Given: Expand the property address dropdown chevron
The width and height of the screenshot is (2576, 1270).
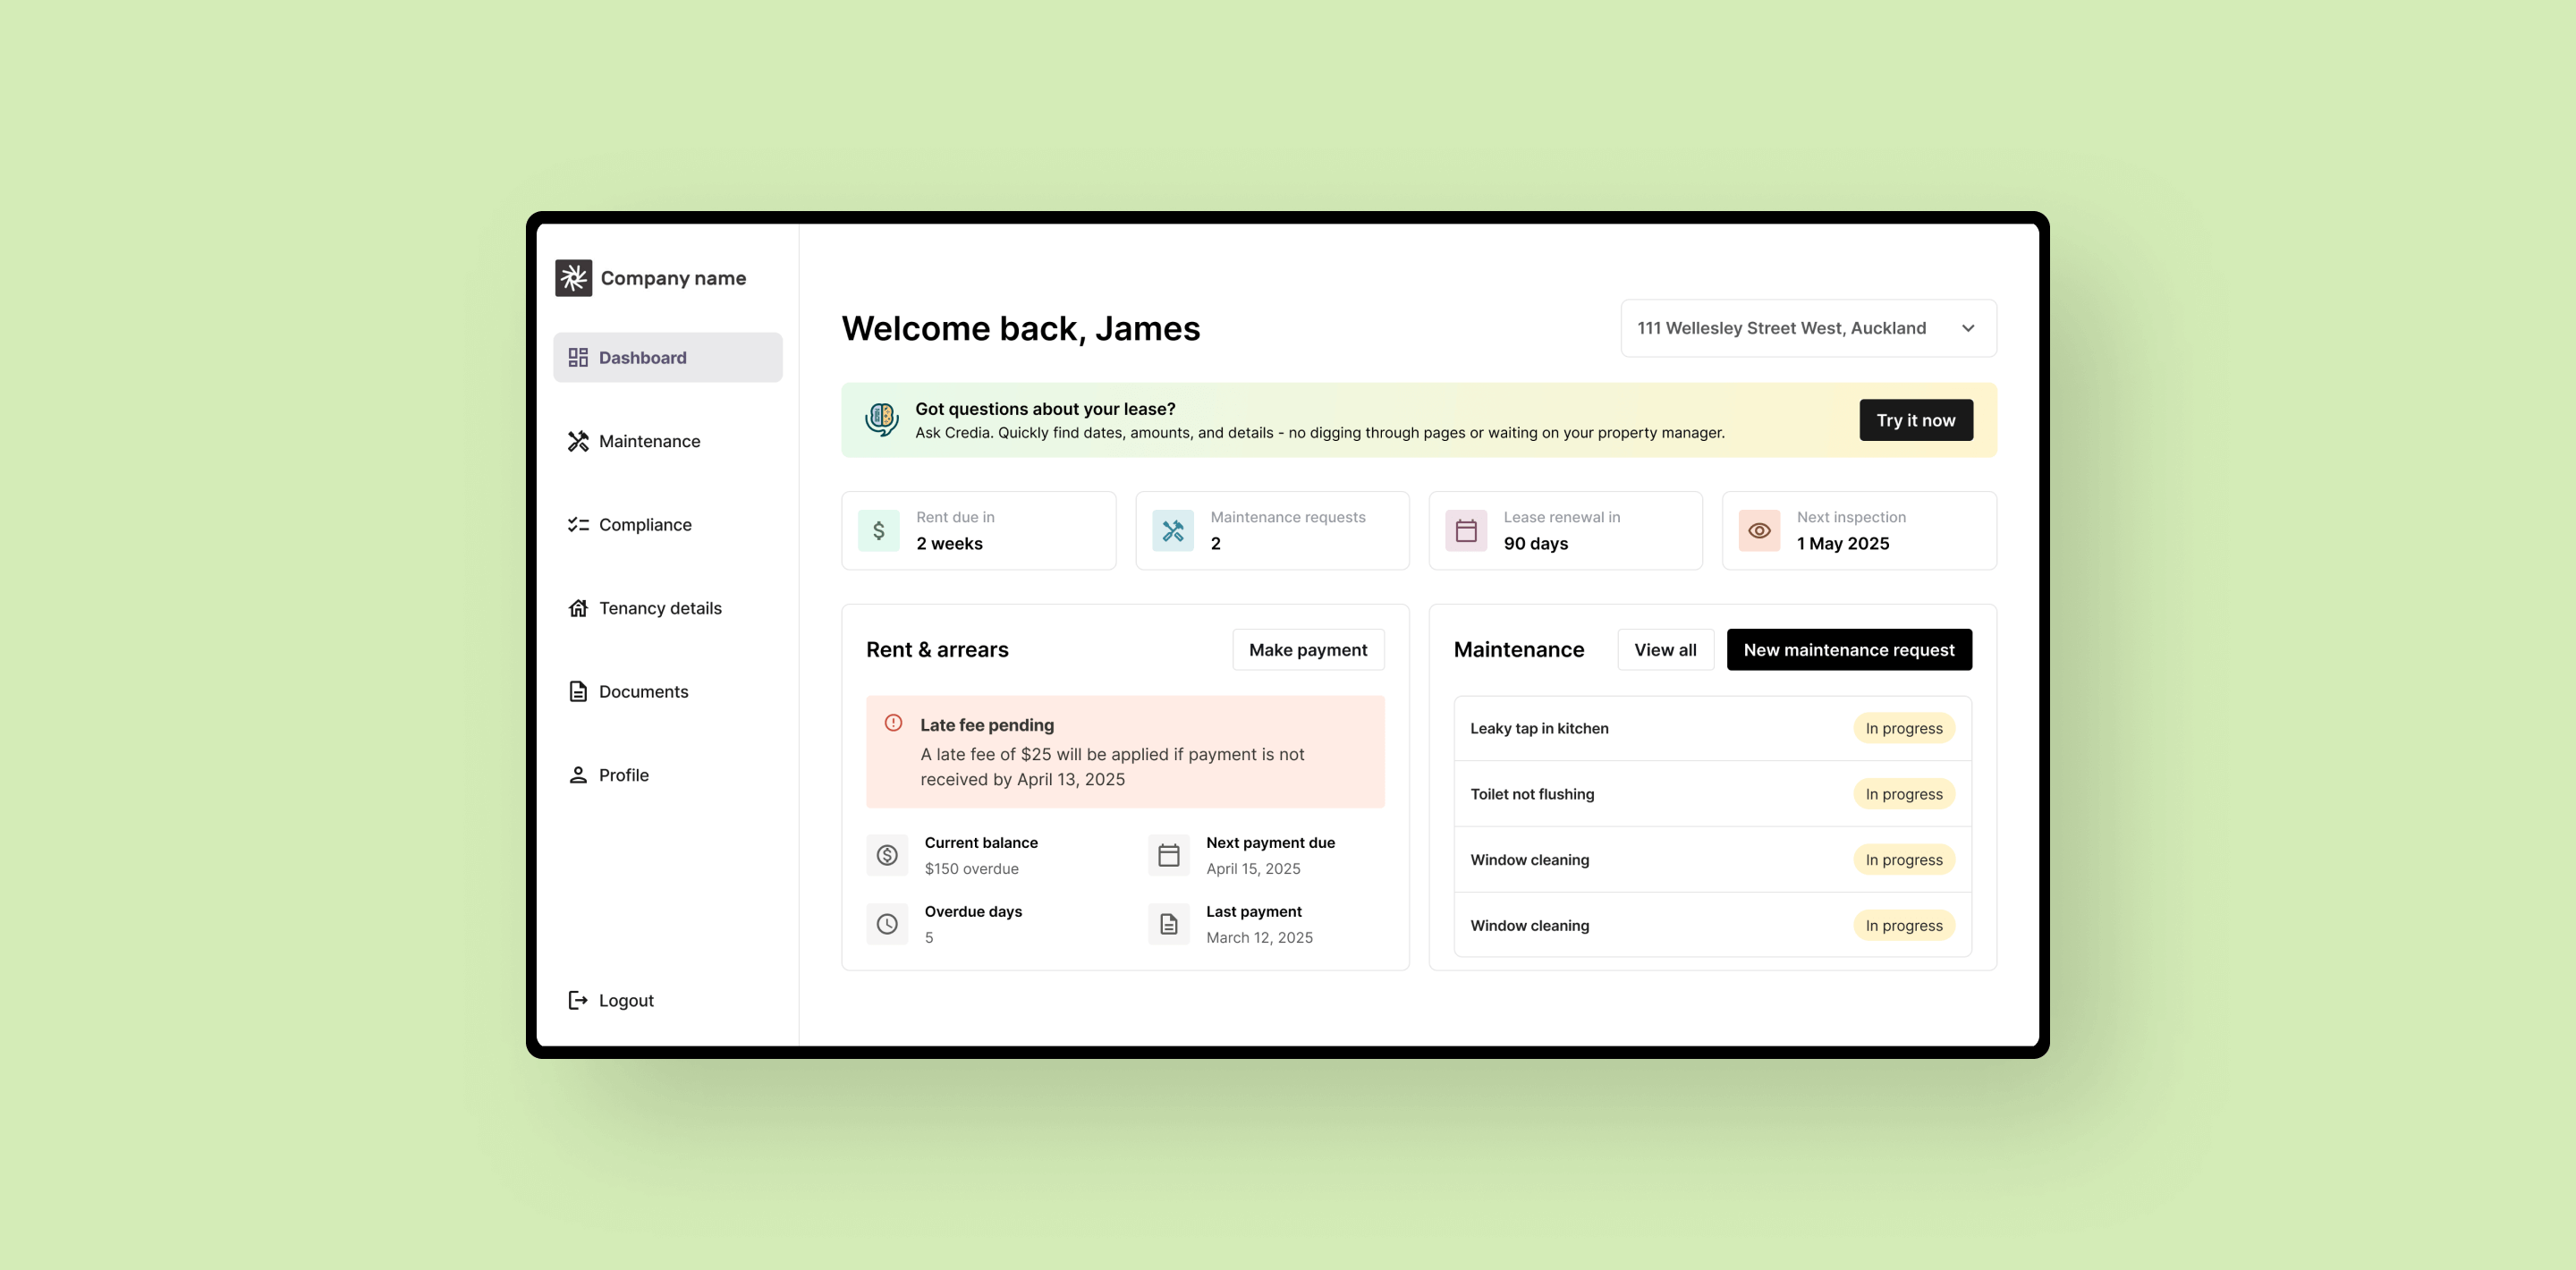Looking at the screenshot, I should pos(1967,328).
